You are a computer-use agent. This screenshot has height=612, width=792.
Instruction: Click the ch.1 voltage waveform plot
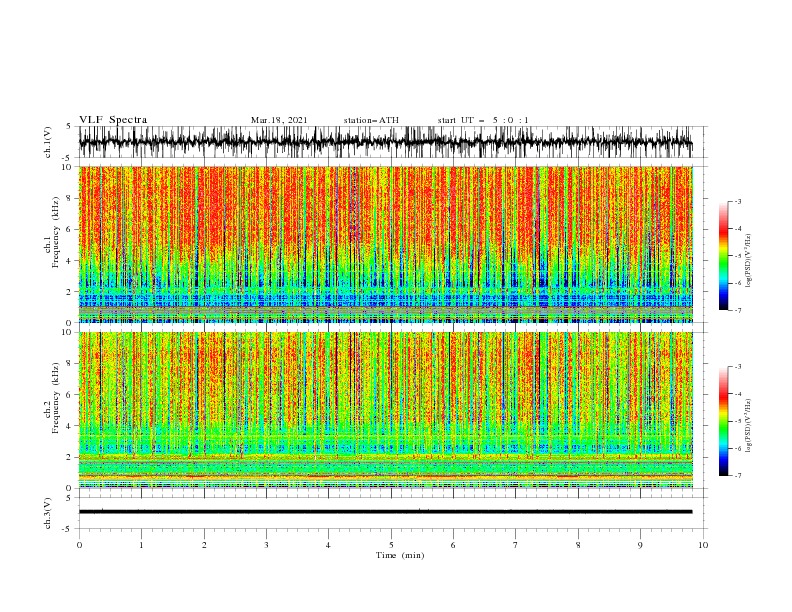(x=385, y=142)
